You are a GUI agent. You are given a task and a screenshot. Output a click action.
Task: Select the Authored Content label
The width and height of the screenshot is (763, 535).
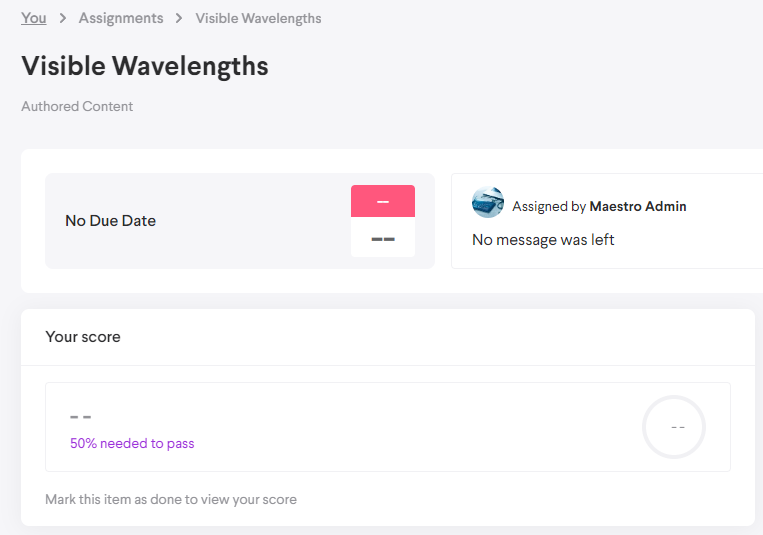pos(77,106)
